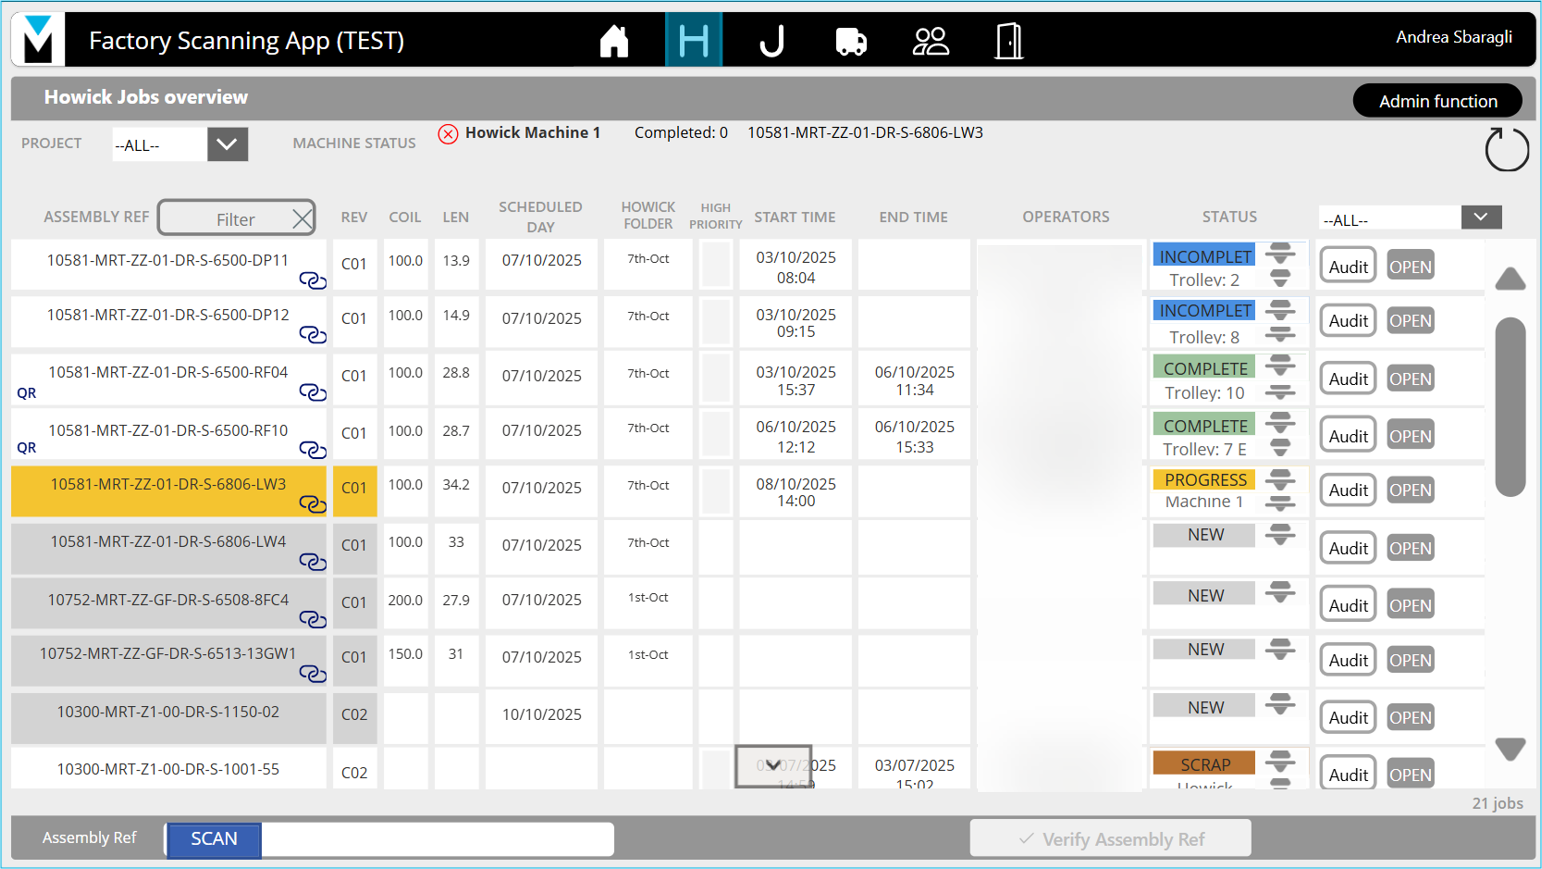Click OPEN for 6500-DP12 row

click(x=1410, y=321)
